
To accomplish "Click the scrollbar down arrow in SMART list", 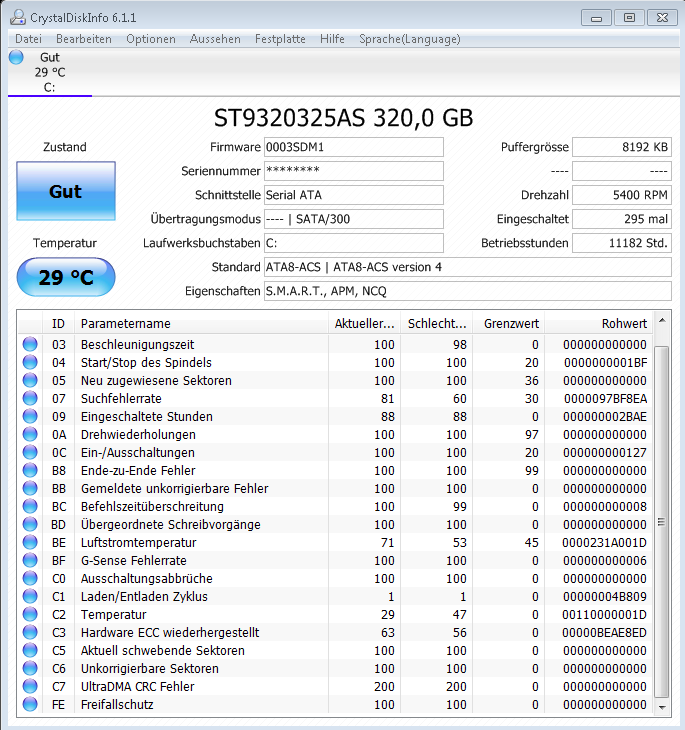I will pos(662,707).
